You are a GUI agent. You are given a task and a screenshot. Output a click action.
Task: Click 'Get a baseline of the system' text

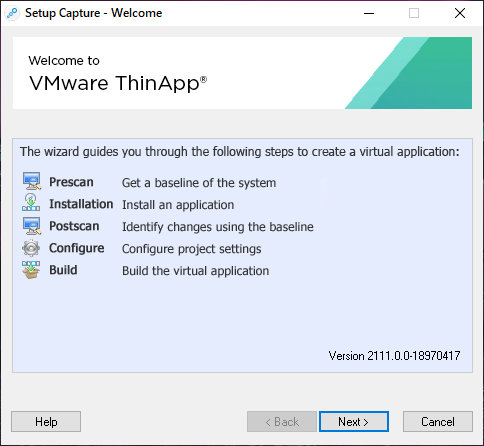199,183
